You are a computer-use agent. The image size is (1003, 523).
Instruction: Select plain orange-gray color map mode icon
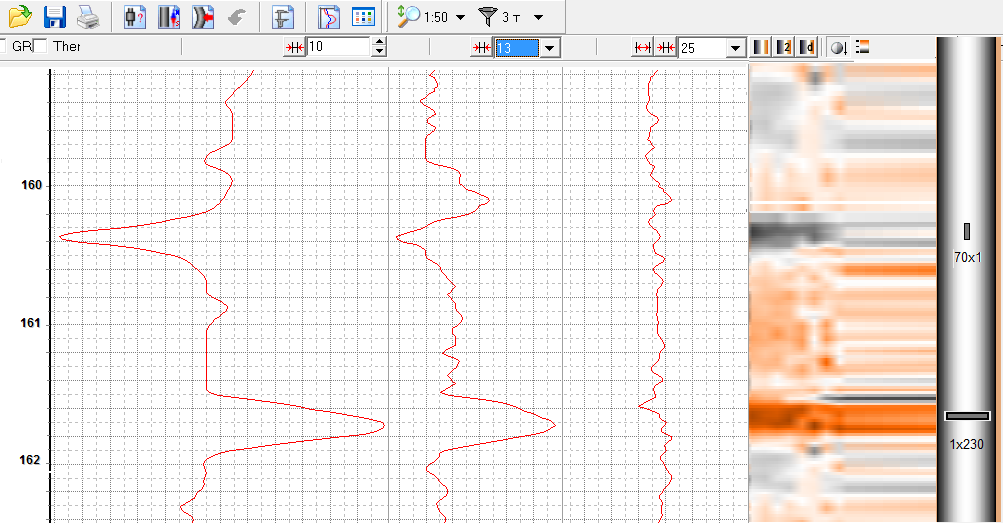[x=761, y=47]
